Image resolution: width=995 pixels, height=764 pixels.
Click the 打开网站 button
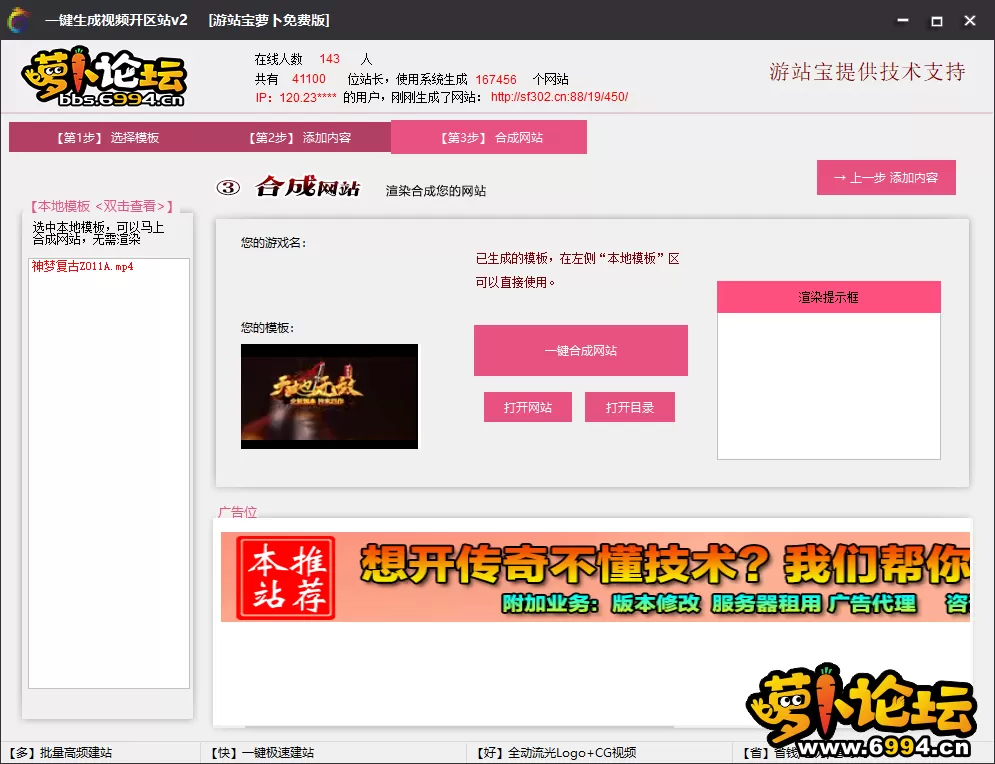click(528, 407)
